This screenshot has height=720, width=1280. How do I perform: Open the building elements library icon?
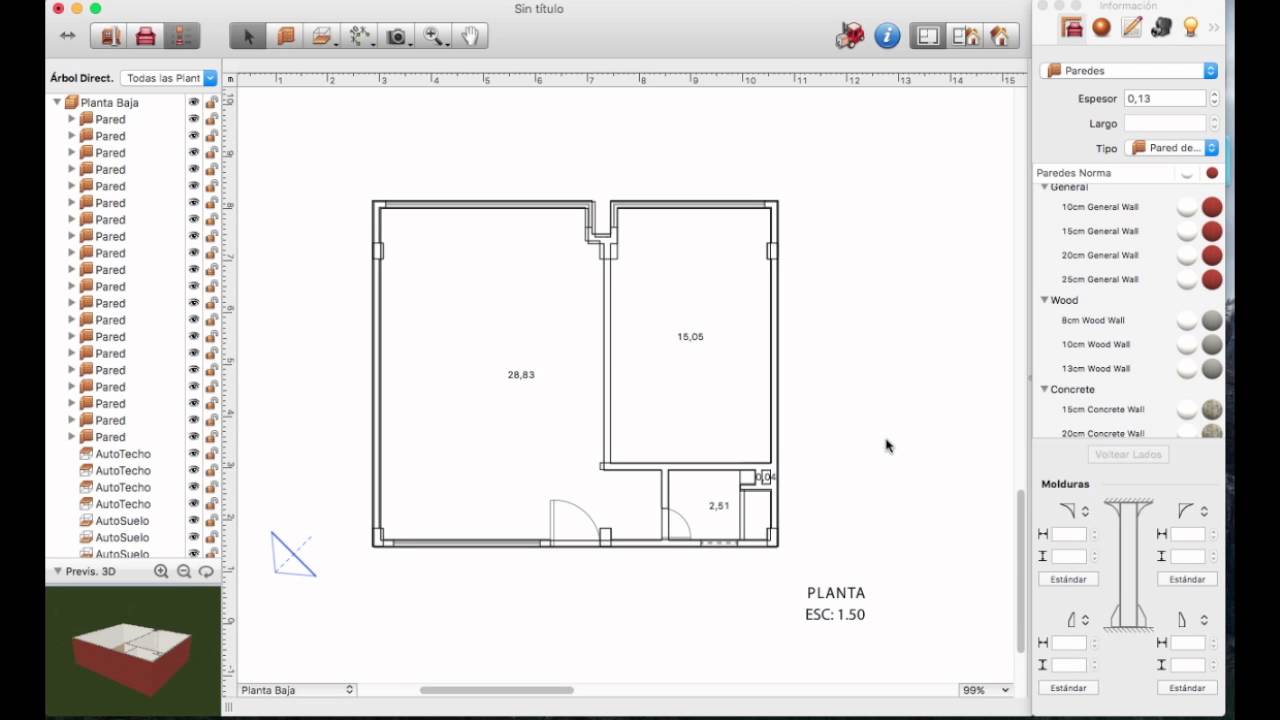tap(111, 36)
